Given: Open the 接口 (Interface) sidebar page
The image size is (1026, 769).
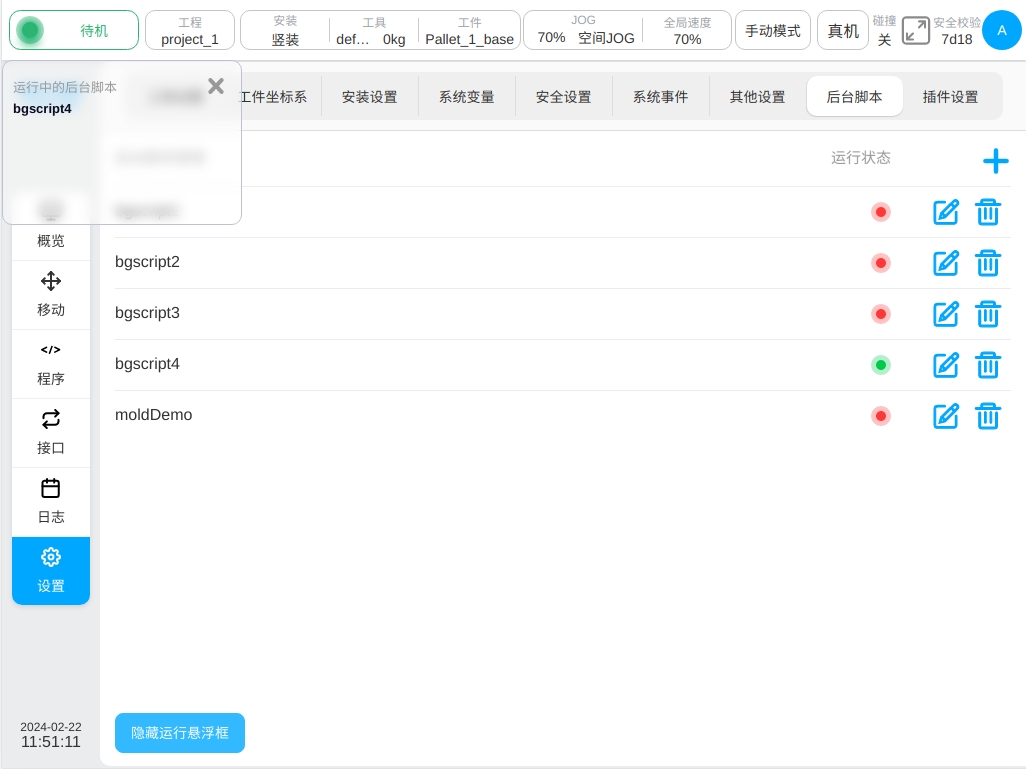Looking at the screenshot, I should pos(51,432).
